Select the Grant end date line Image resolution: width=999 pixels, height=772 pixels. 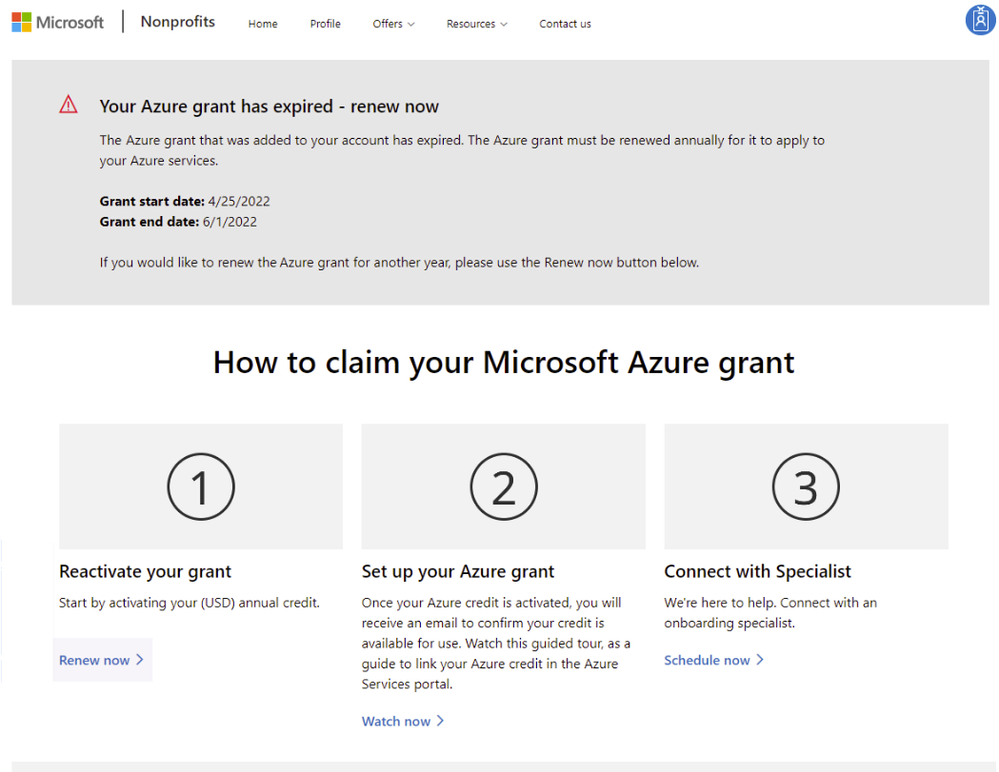178,222
